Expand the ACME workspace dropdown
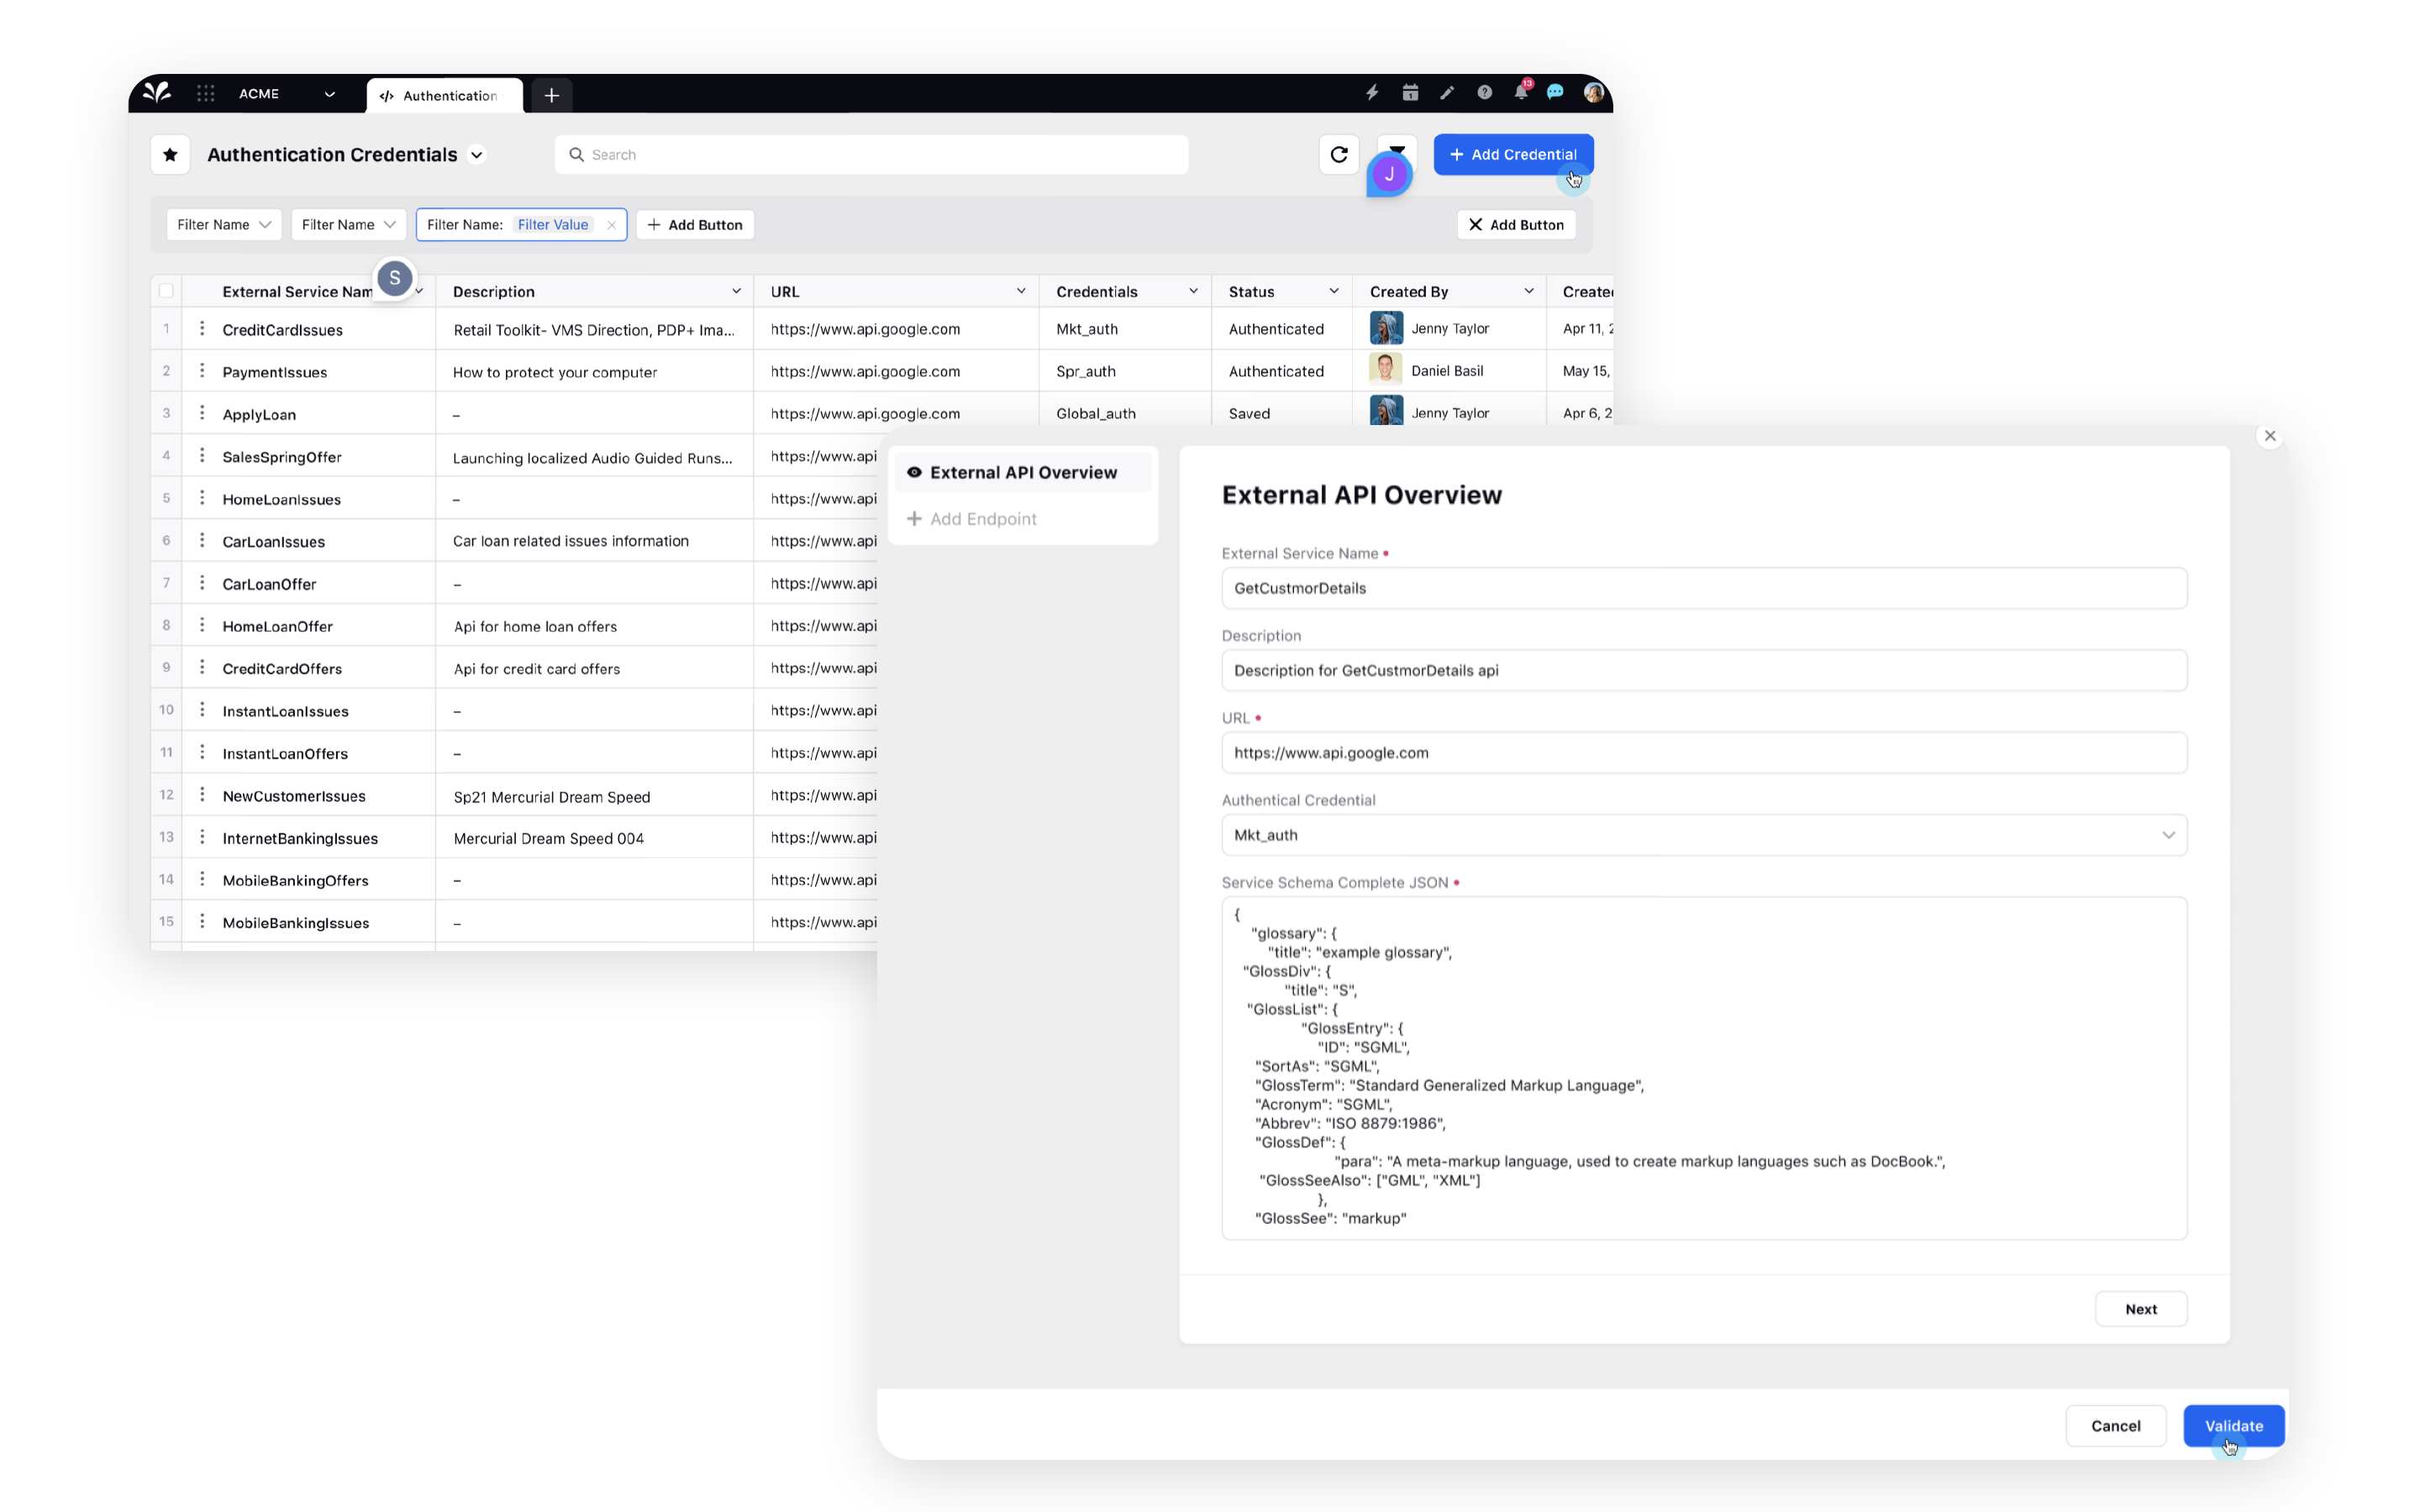2420x1512 pixels. [329, 94]
